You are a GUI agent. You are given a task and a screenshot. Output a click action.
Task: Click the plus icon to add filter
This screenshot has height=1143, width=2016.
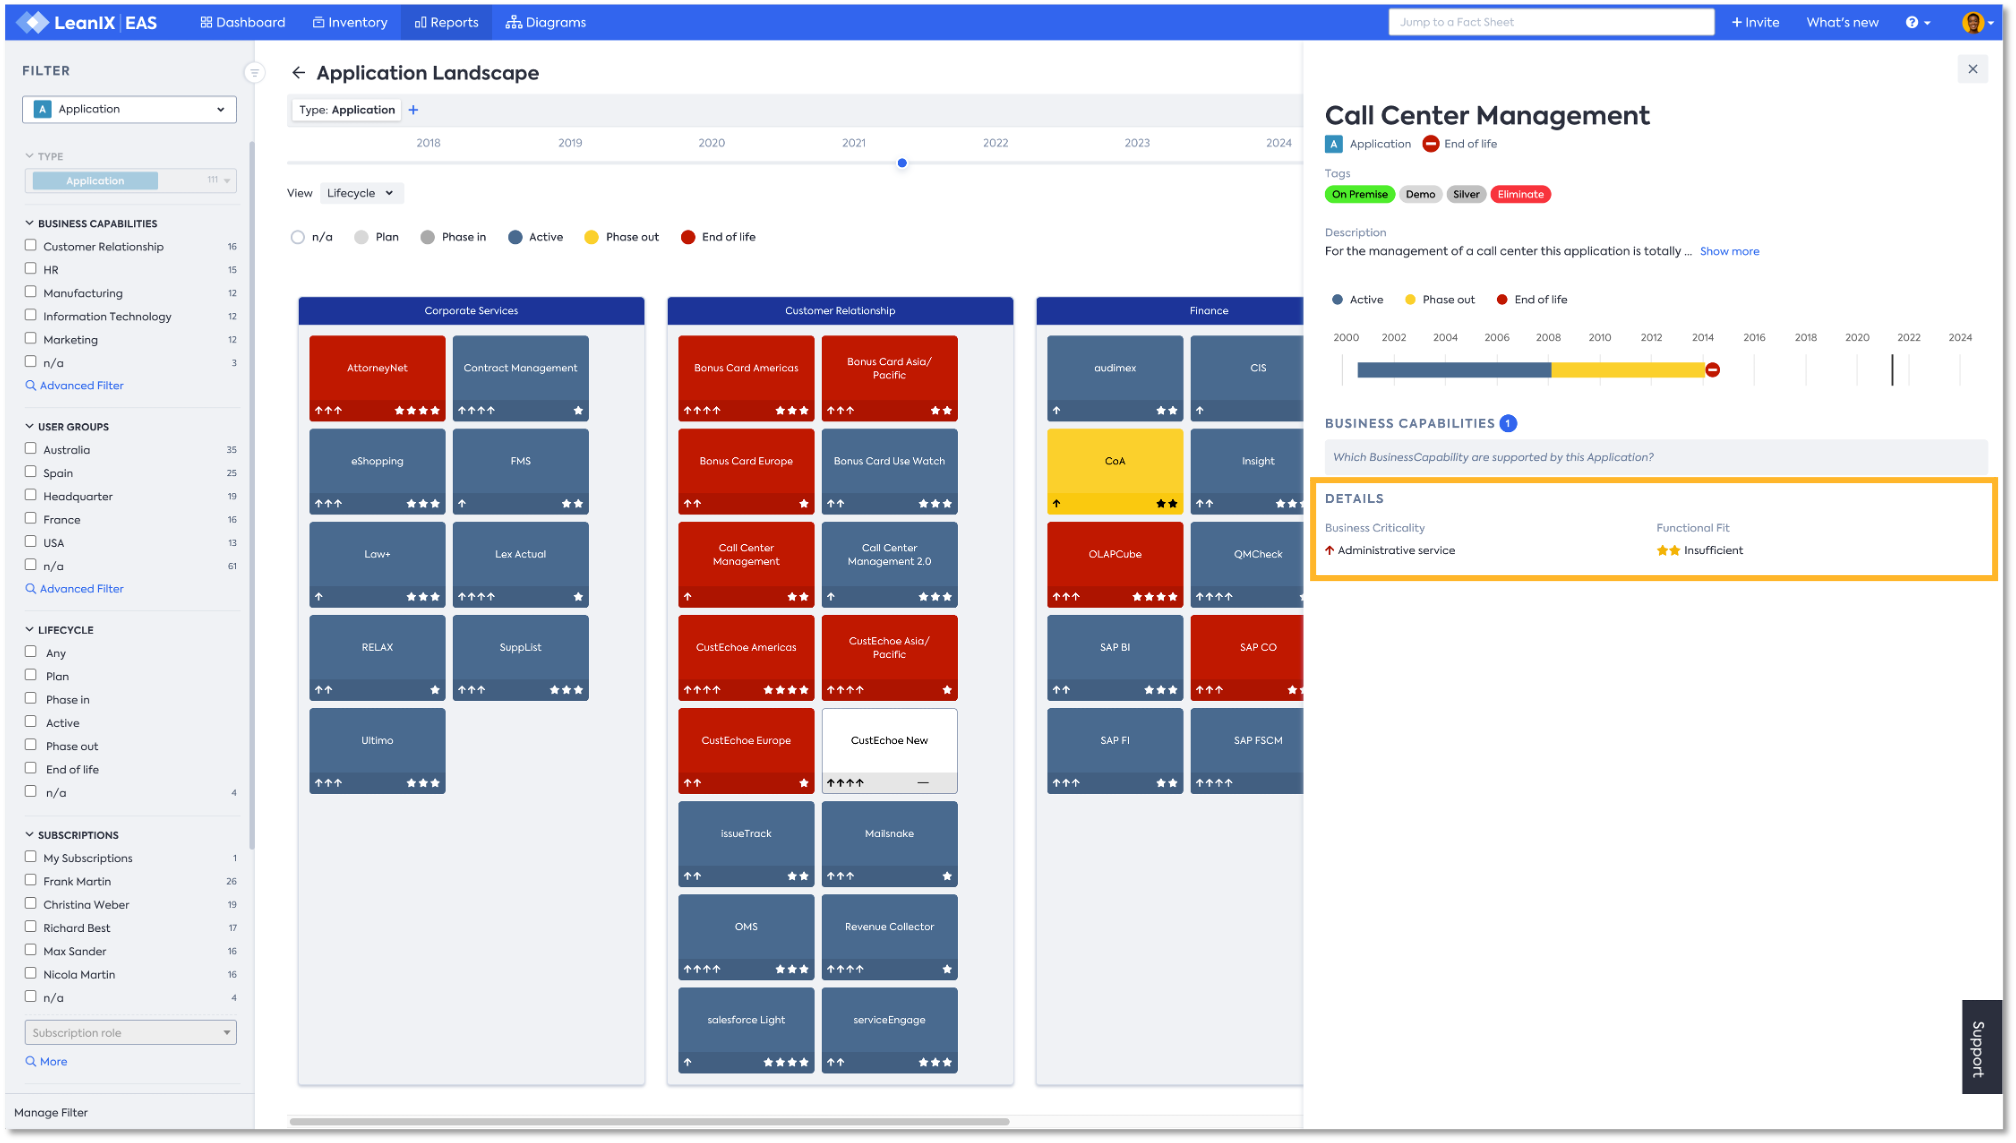coord(413,110)
